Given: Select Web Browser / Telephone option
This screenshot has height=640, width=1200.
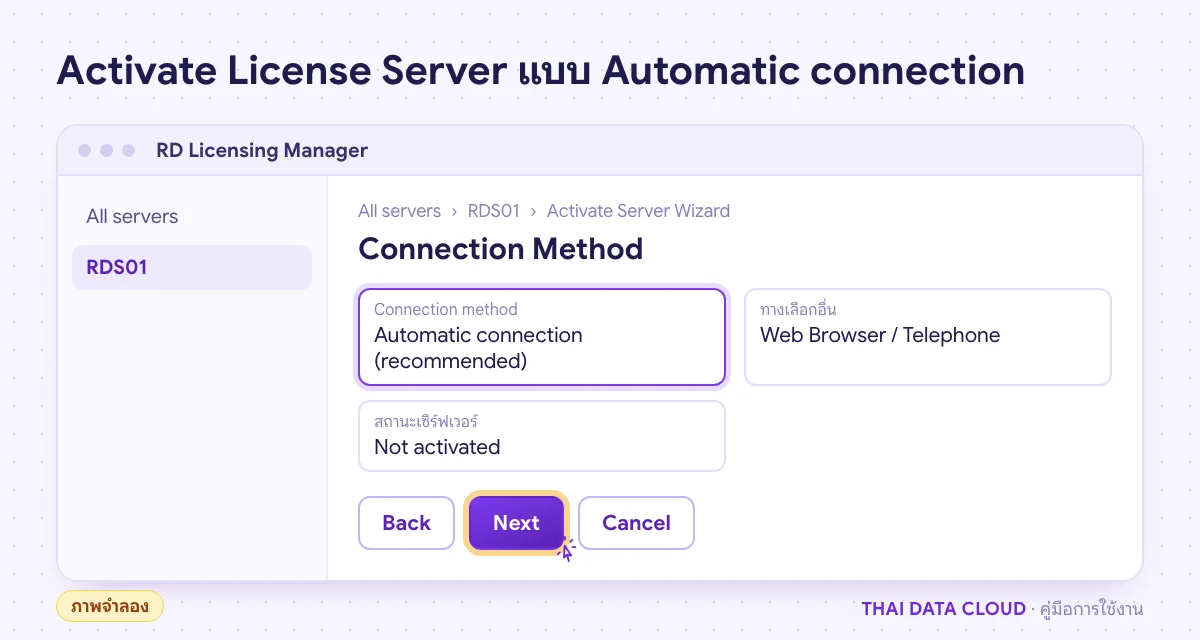Looking at the screenshot, I should (928, 337).
